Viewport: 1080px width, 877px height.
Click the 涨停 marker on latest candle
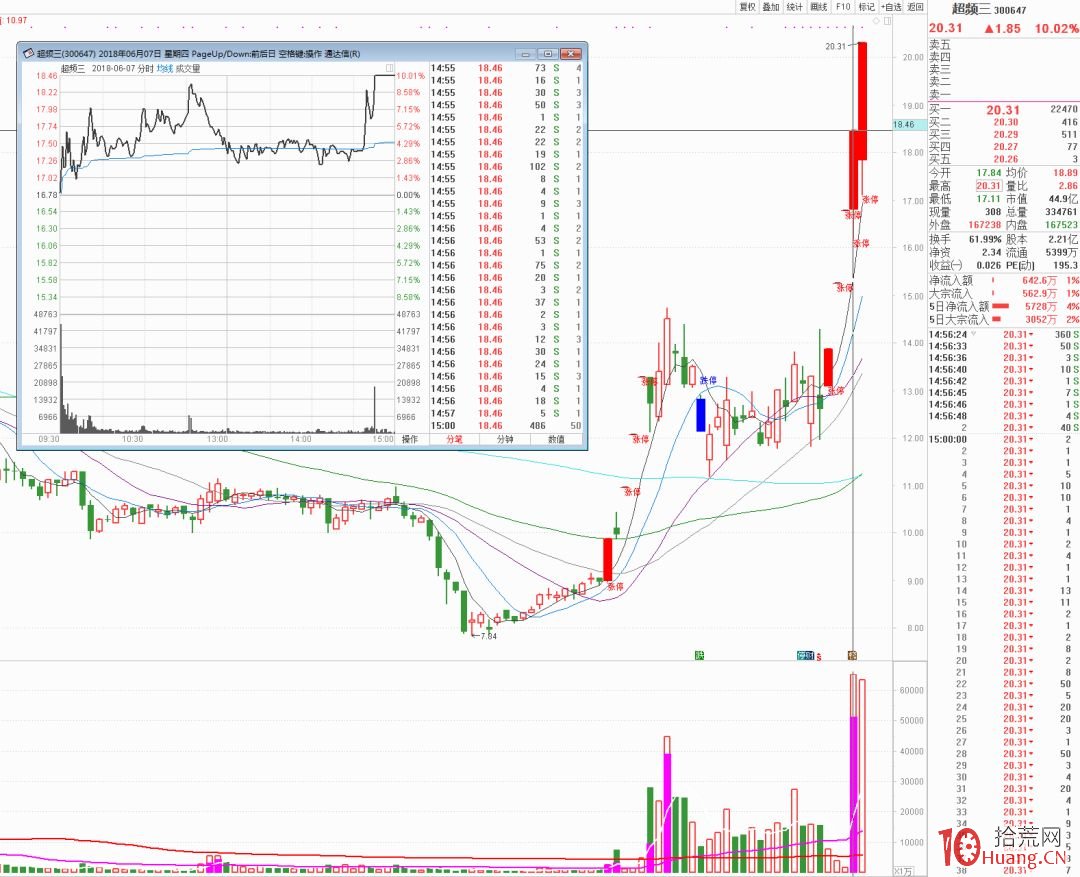click(x=870, y=199)
